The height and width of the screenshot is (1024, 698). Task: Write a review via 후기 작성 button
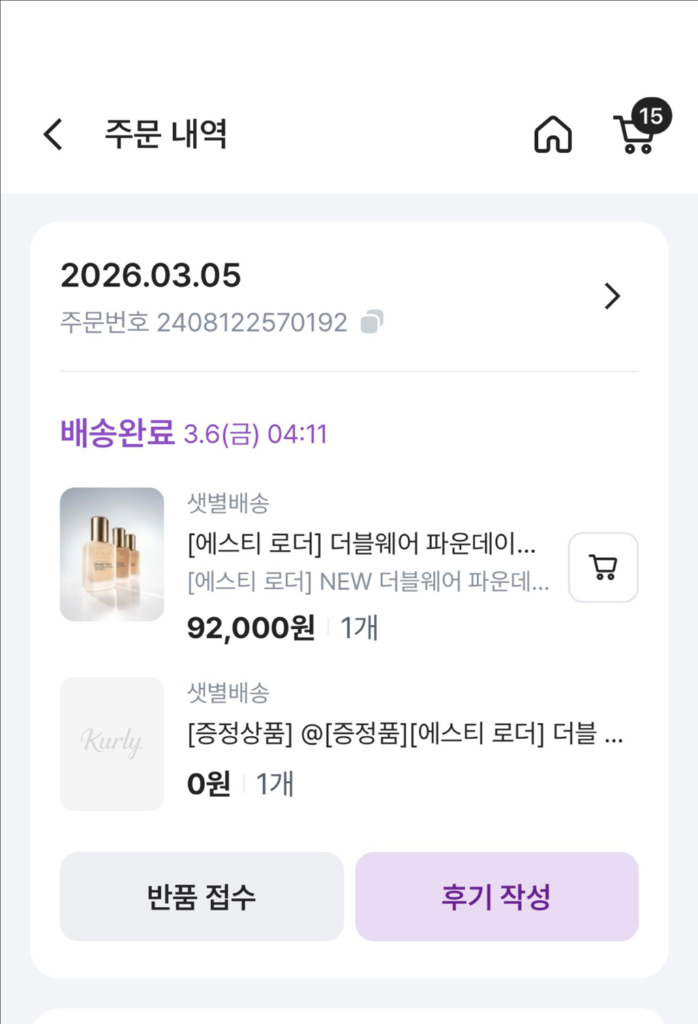click(x=496, y=897)
